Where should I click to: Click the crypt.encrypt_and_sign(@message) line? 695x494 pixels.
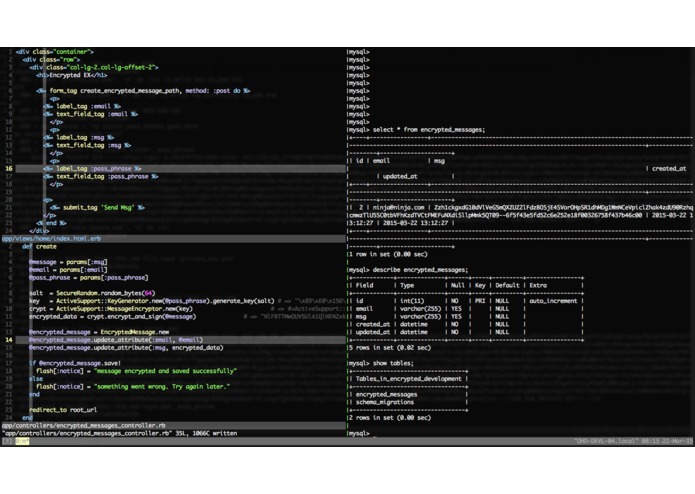113,316
